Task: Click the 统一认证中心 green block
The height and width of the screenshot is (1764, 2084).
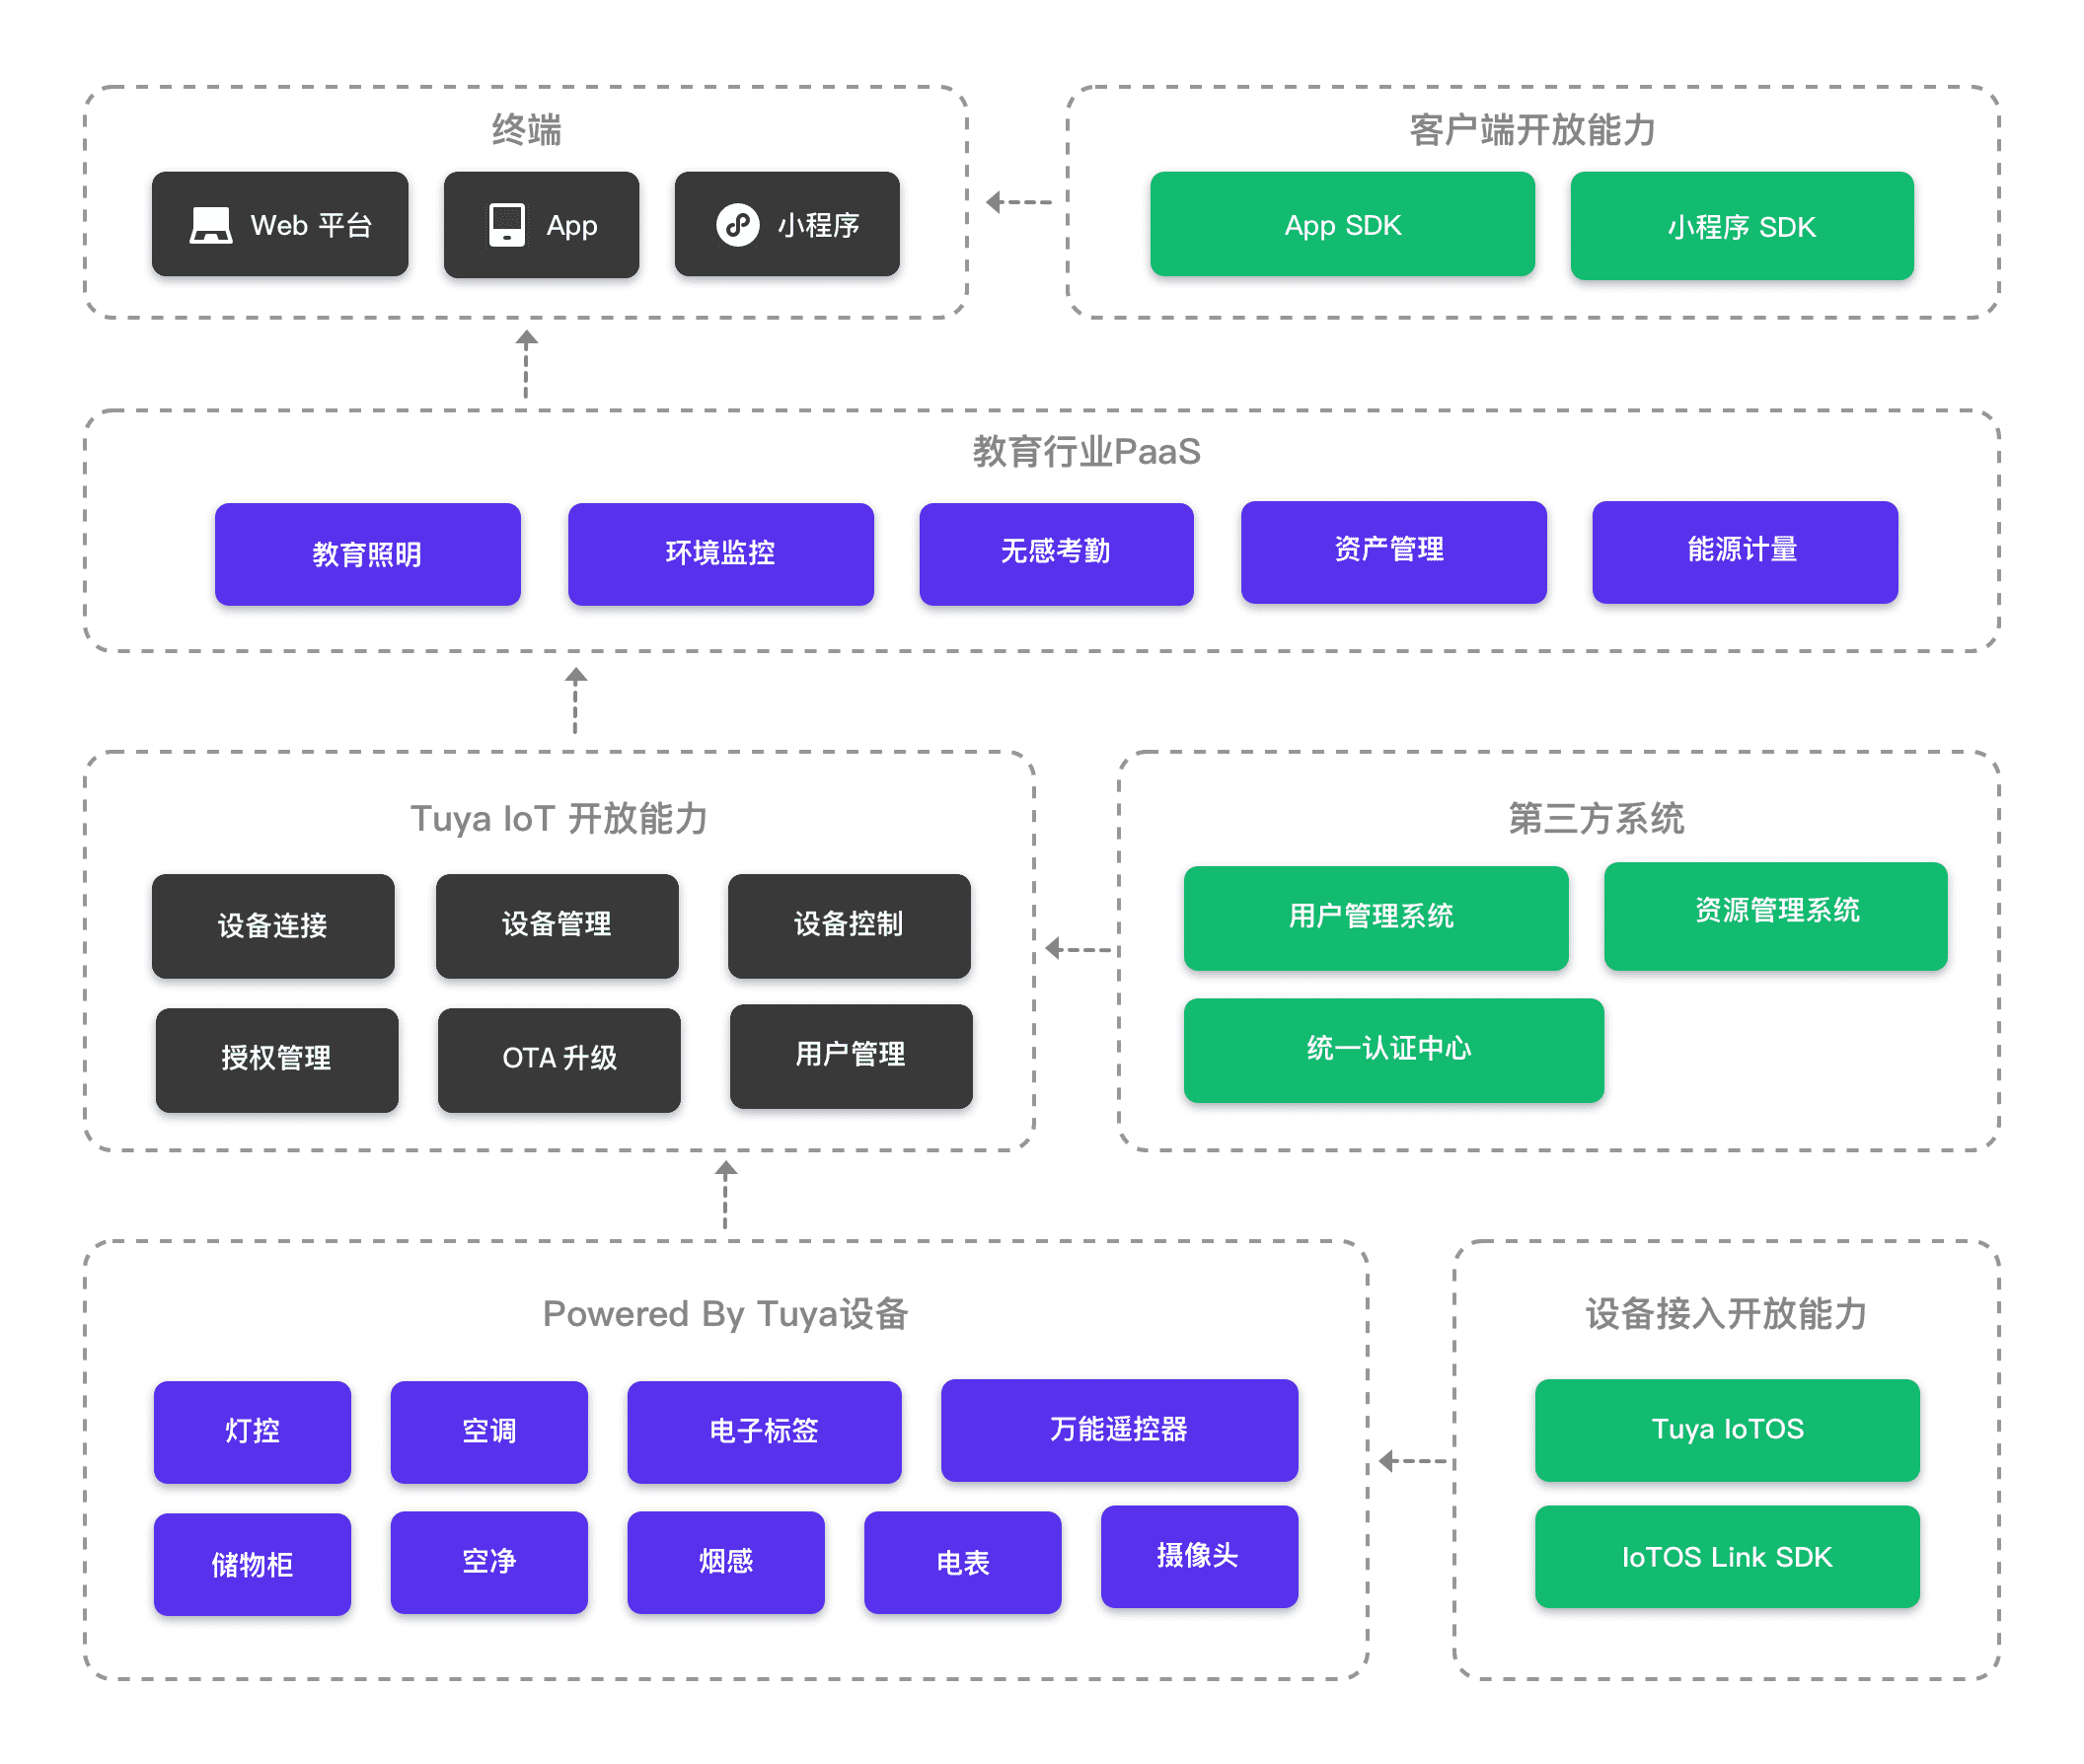Action: pyautogui.click(x=1394, y=1050)
